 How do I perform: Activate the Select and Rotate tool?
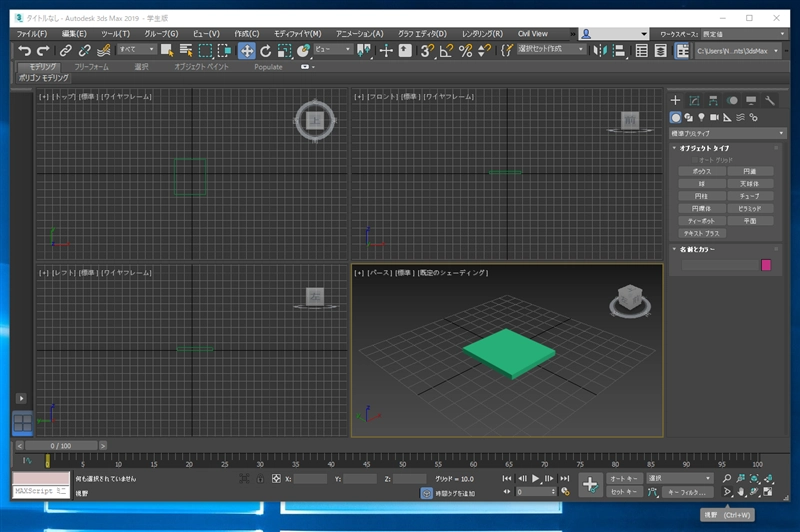[x=265, y=50]
